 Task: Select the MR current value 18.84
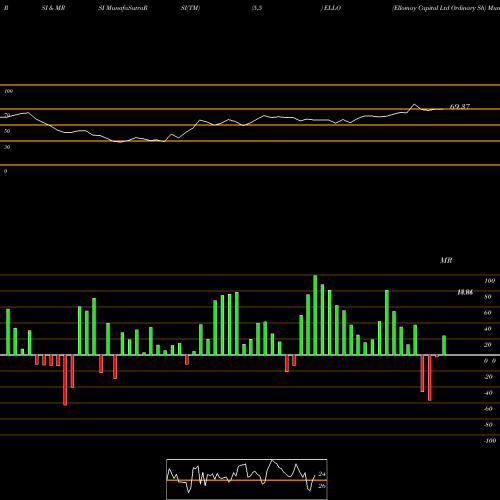(x=465, y=292)
